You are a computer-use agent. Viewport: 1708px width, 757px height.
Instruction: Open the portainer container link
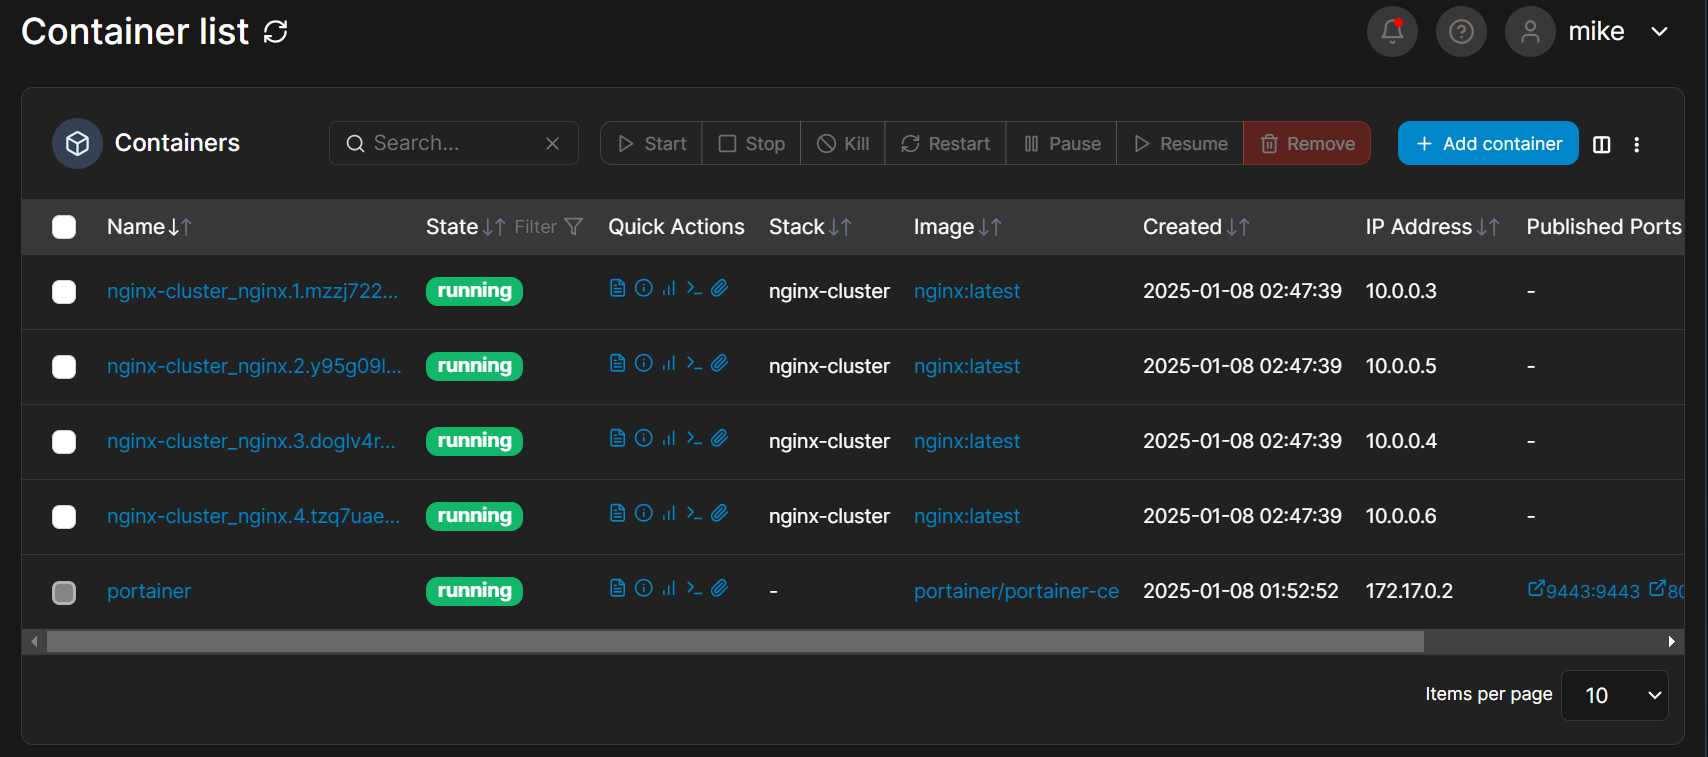pos(149,591)
